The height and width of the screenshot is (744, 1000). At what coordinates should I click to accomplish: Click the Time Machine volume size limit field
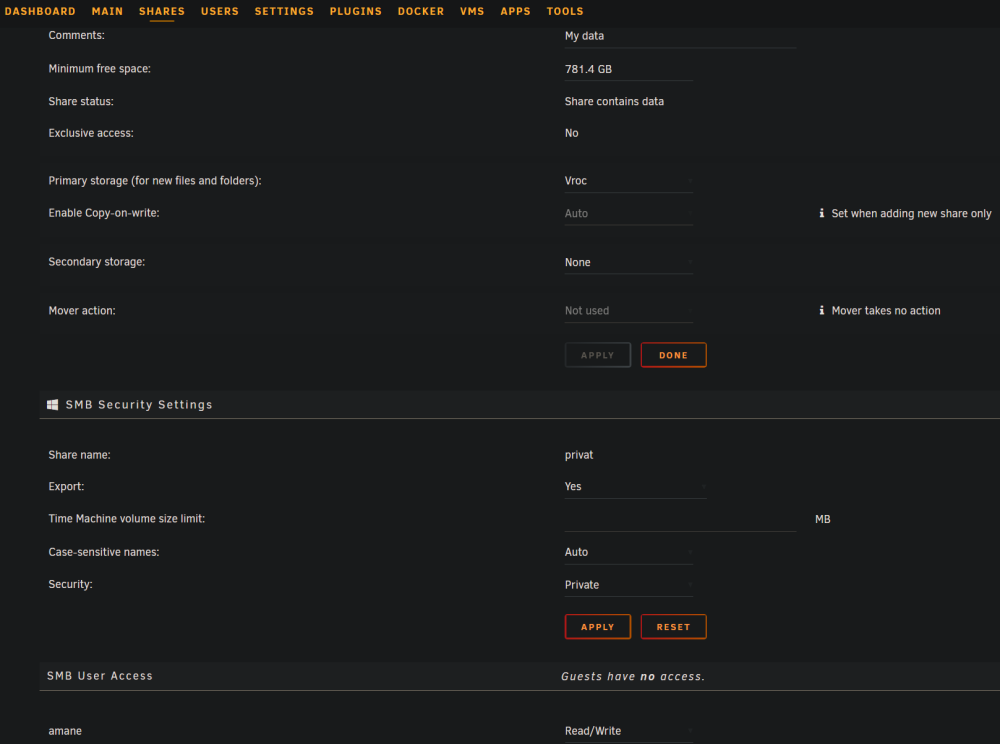[680, 520]
